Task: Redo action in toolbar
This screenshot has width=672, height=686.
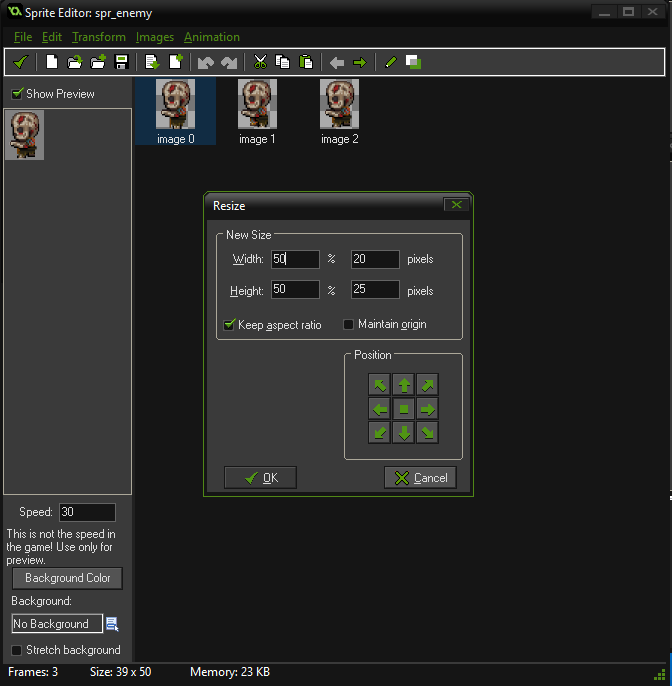Action: (x=229, y=63)
